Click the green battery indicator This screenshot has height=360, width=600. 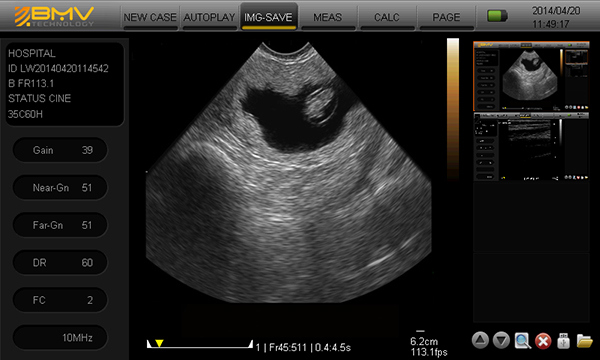click(497, 16)
